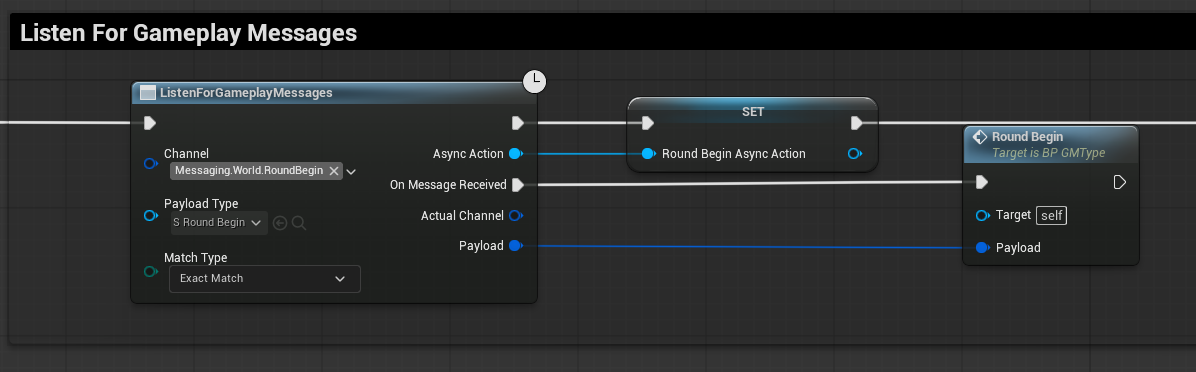Click the Actual Channel output pin
This screenshot has width=1196, height=372.
[516, 216]
